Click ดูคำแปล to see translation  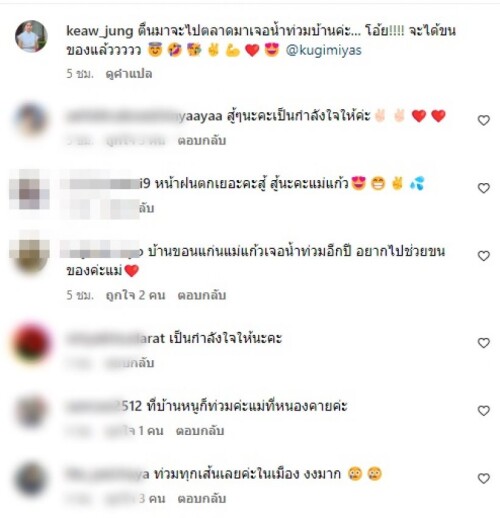point(129,74)
